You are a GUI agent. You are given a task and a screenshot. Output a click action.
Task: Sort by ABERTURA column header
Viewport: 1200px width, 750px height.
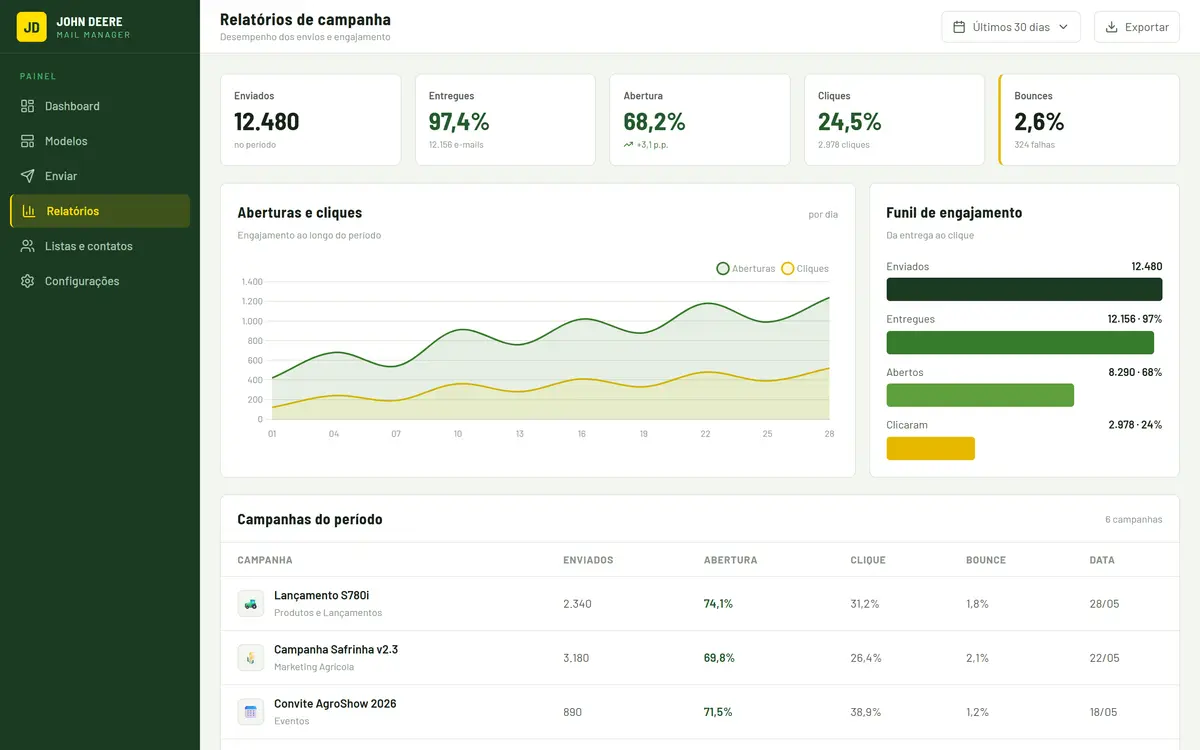730,560
